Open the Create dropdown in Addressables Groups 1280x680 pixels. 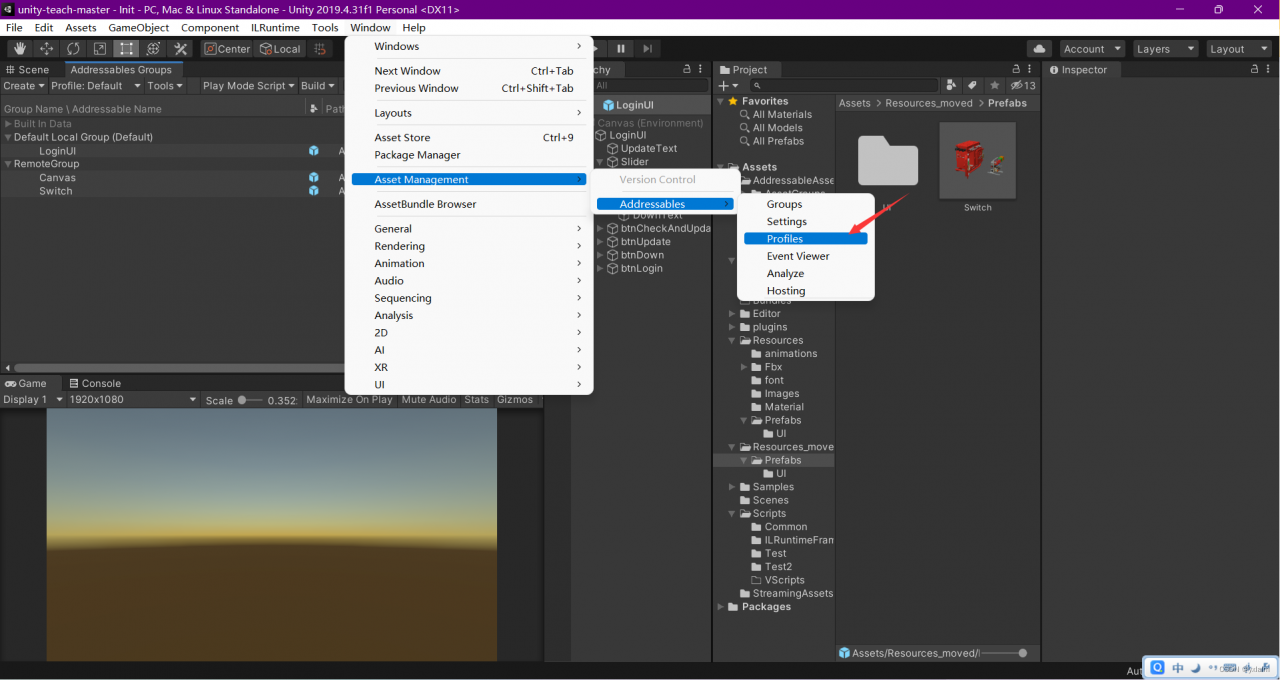24,86
